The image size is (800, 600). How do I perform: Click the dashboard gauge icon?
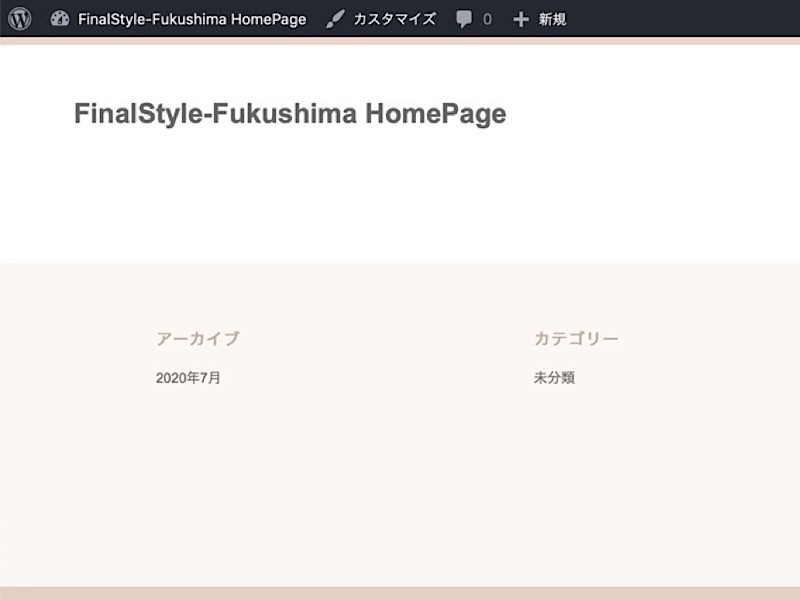tap(60, 19)
